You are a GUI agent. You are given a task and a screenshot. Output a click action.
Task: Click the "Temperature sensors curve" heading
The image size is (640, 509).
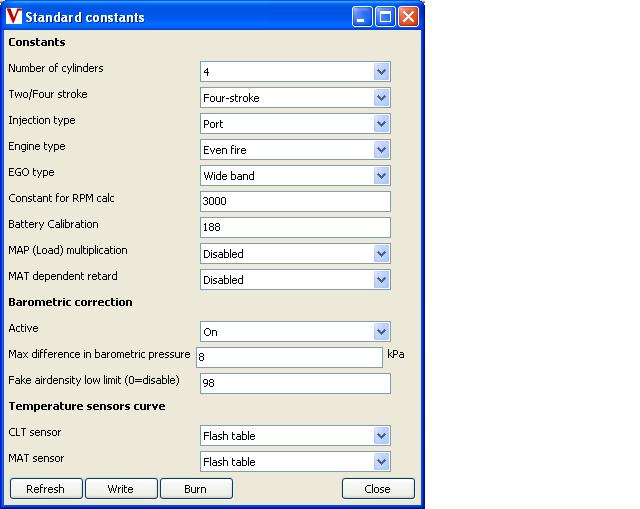click(x=87, y=407)
